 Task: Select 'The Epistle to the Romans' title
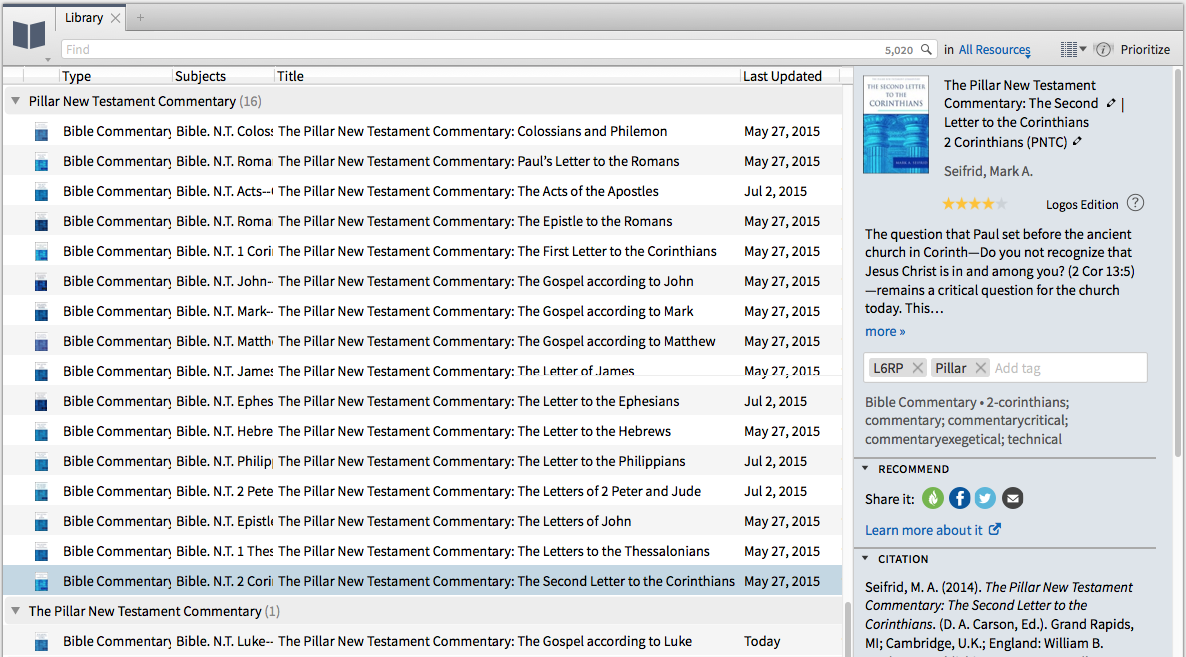475,221
